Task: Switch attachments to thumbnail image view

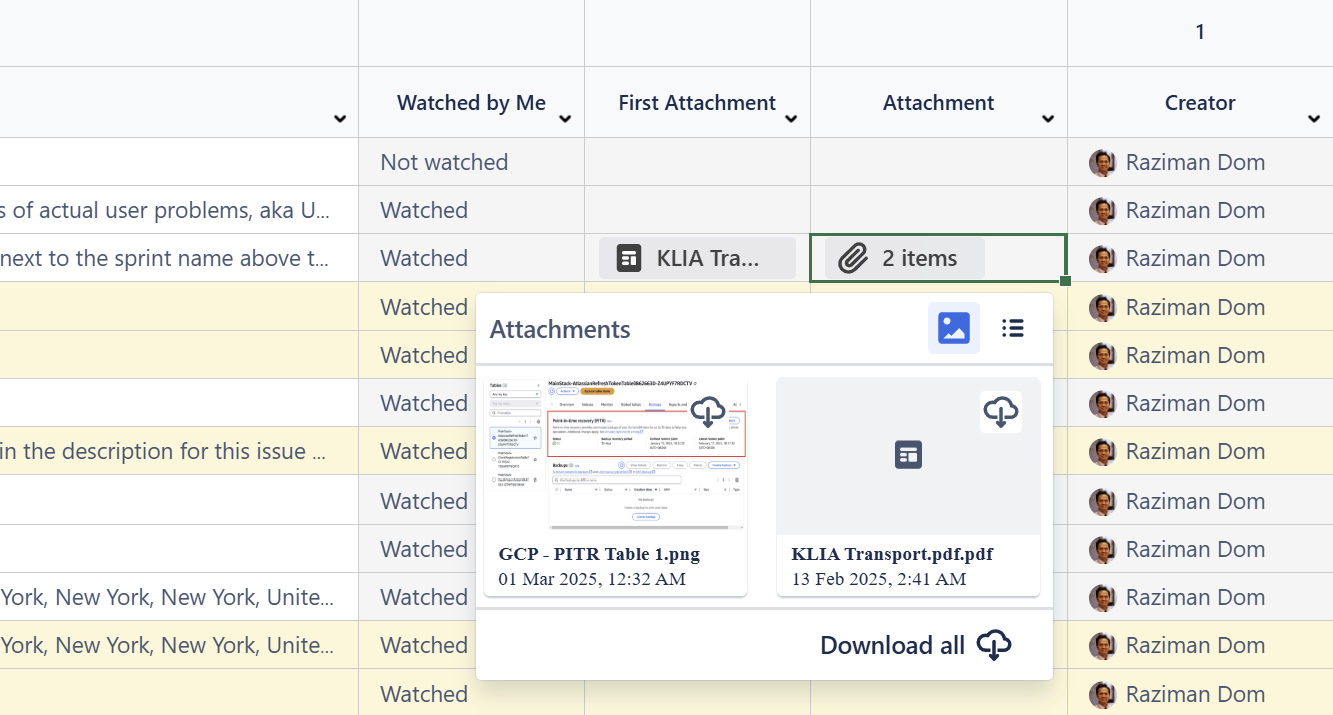Action: [x=953, y=328]
